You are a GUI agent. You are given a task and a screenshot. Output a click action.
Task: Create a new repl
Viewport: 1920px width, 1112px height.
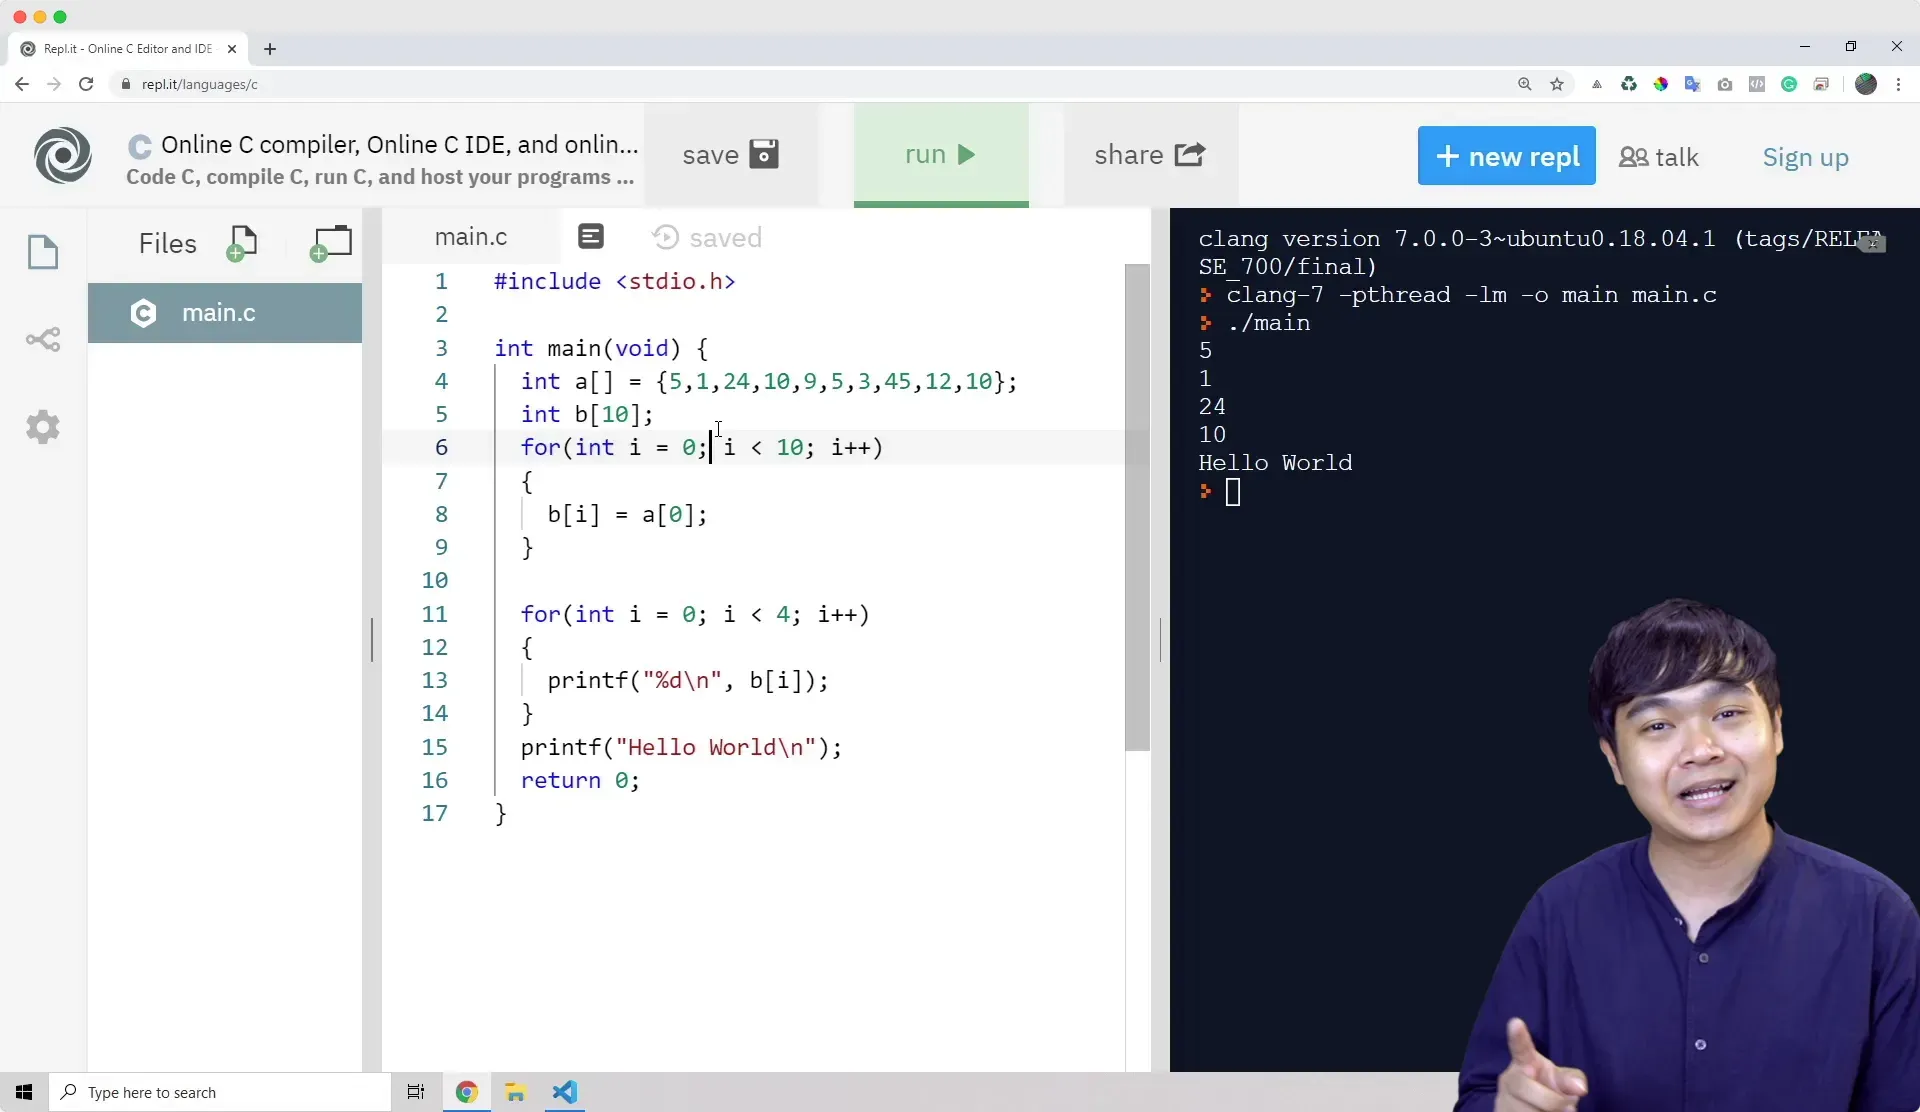point(1507,156)
